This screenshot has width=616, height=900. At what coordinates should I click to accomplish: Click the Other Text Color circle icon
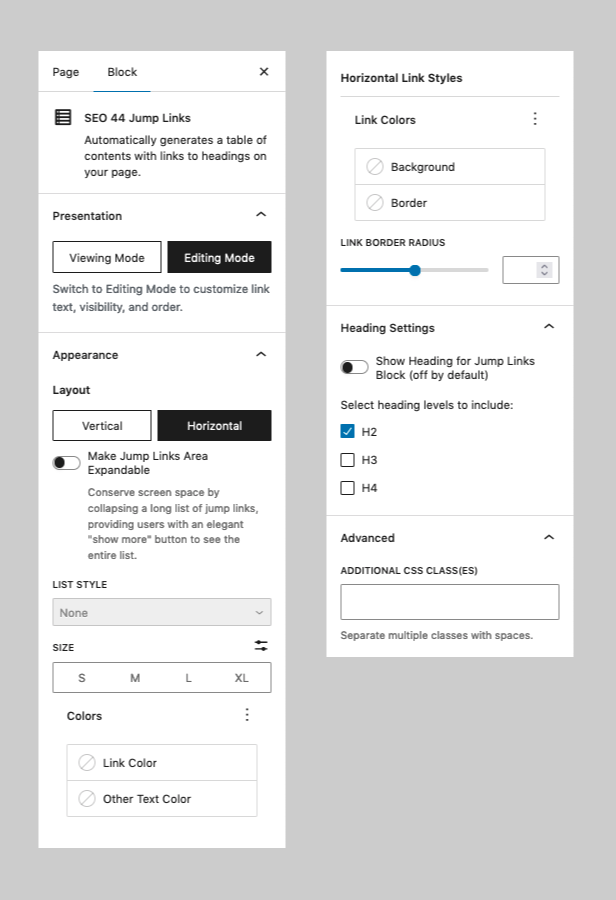(x=87, y=798)
